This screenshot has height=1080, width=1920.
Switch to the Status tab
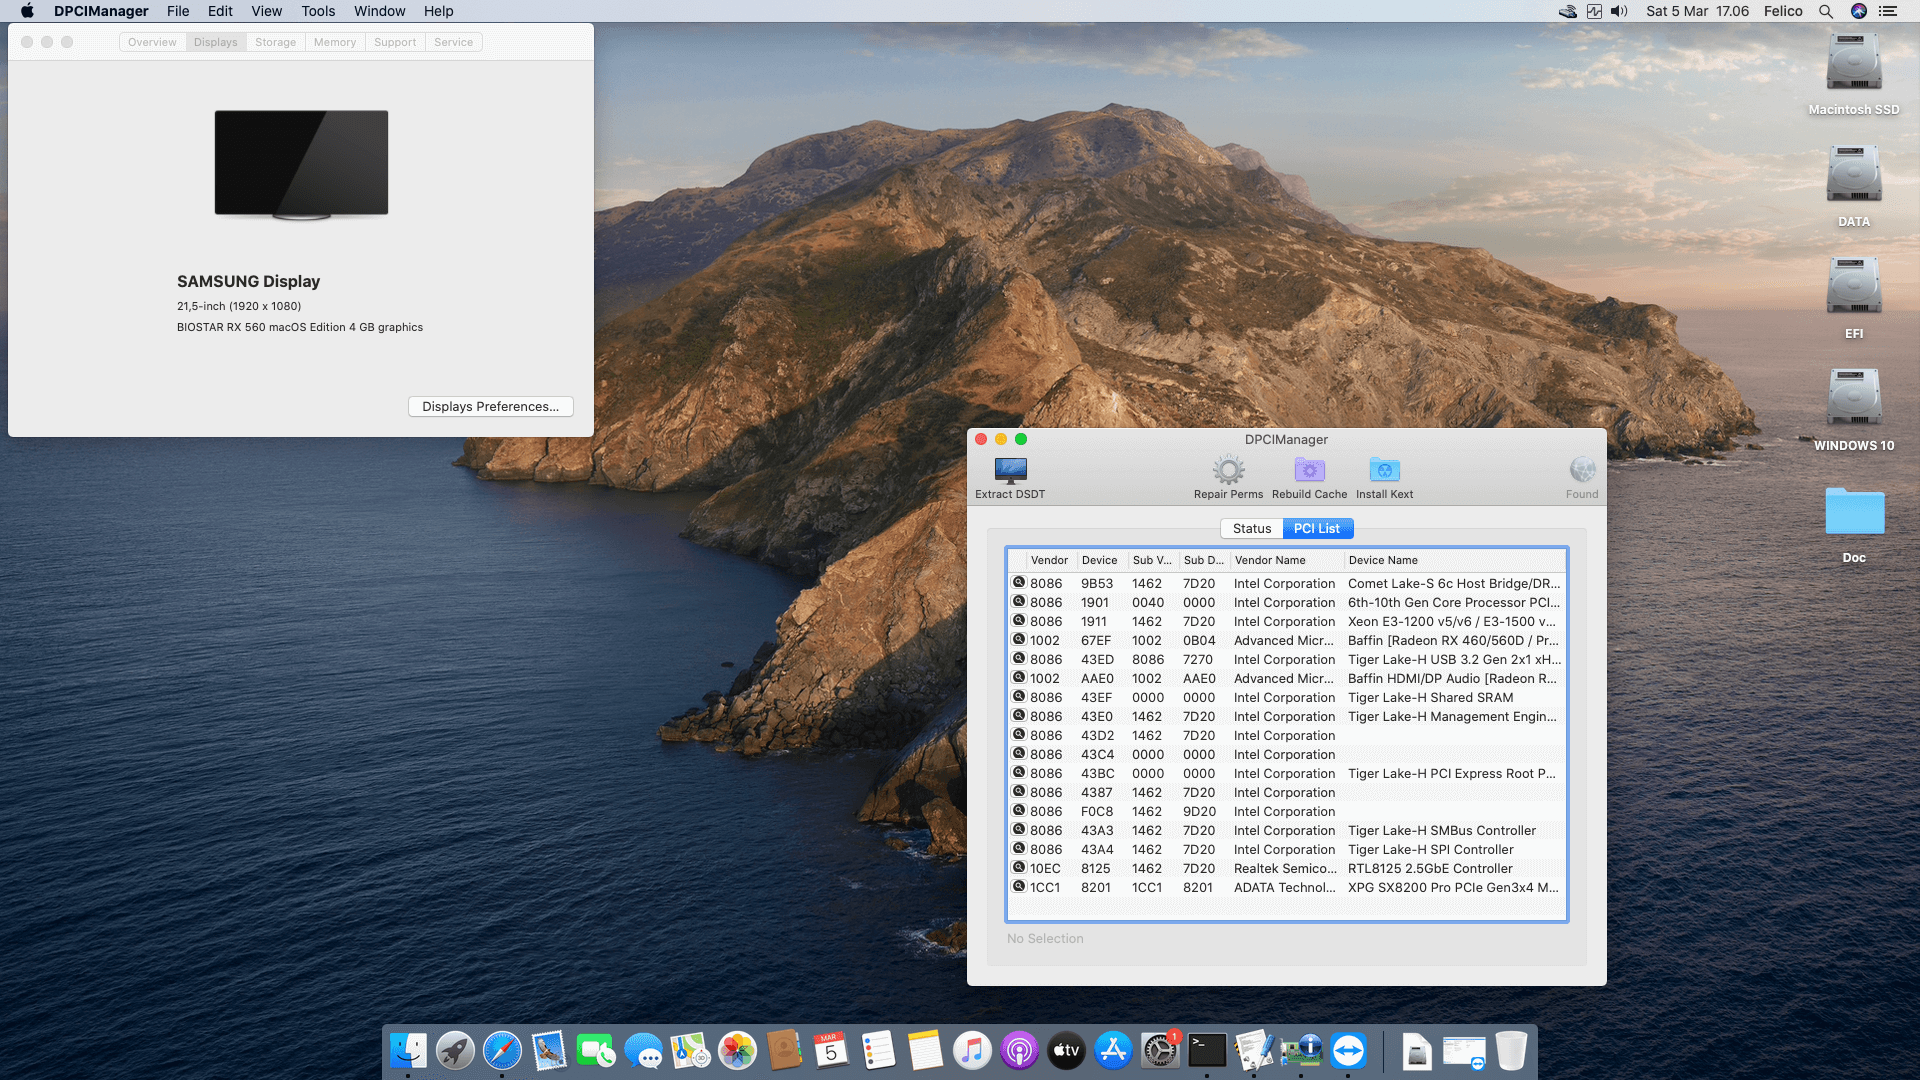pos(1252,529)
